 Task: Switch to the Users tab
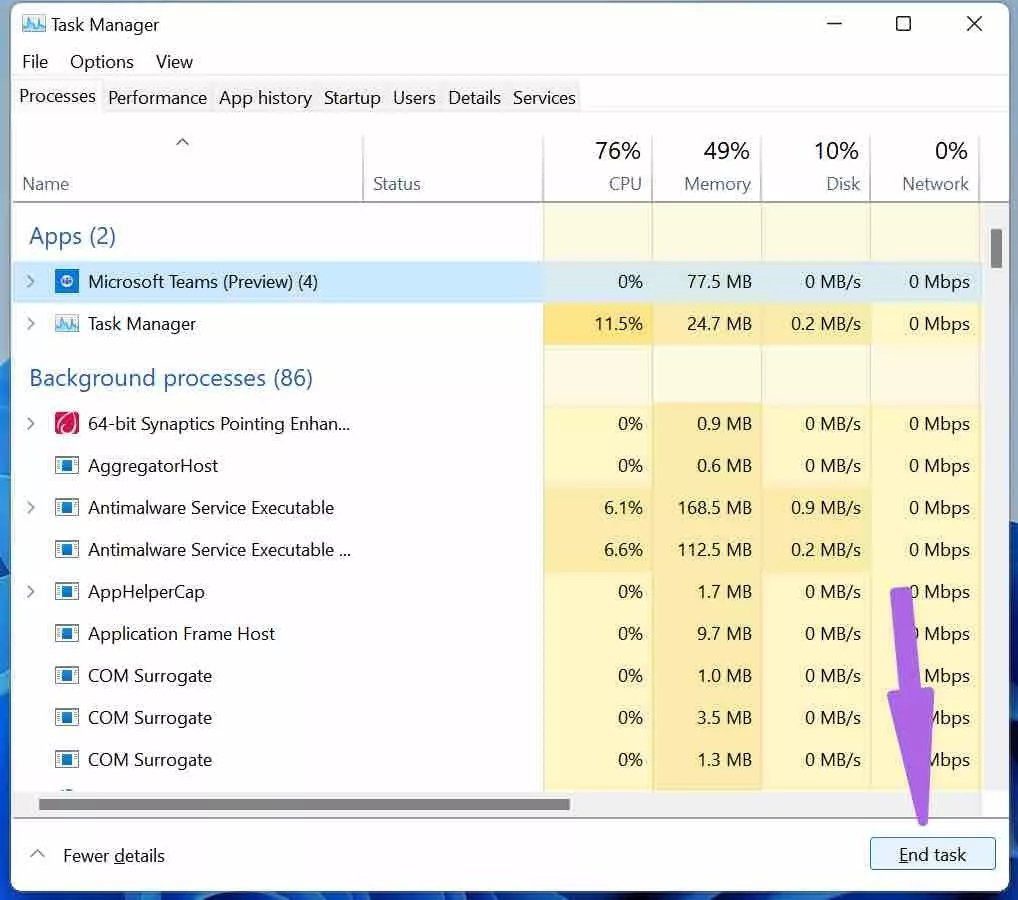tap(414, 98)
